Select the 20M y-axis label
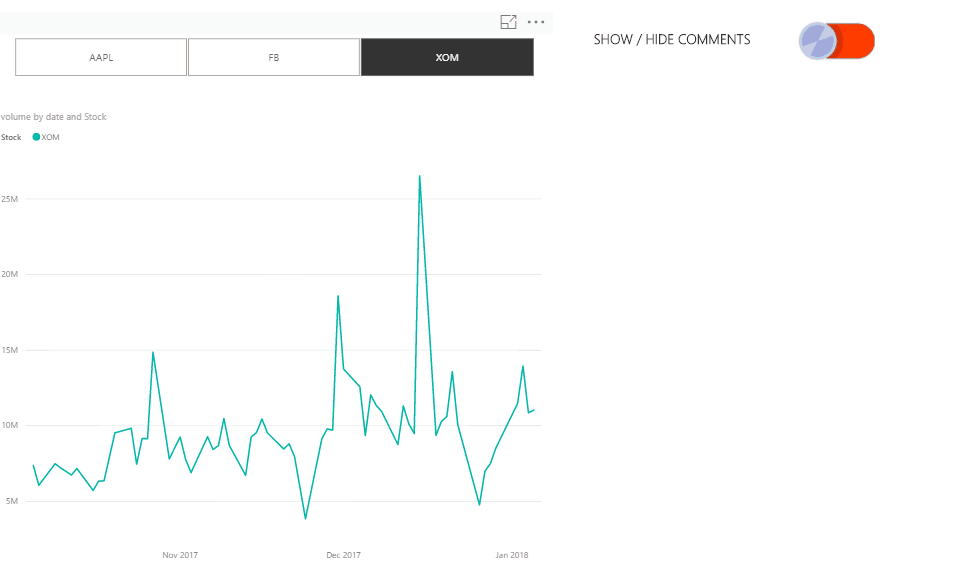 point(9,274)
